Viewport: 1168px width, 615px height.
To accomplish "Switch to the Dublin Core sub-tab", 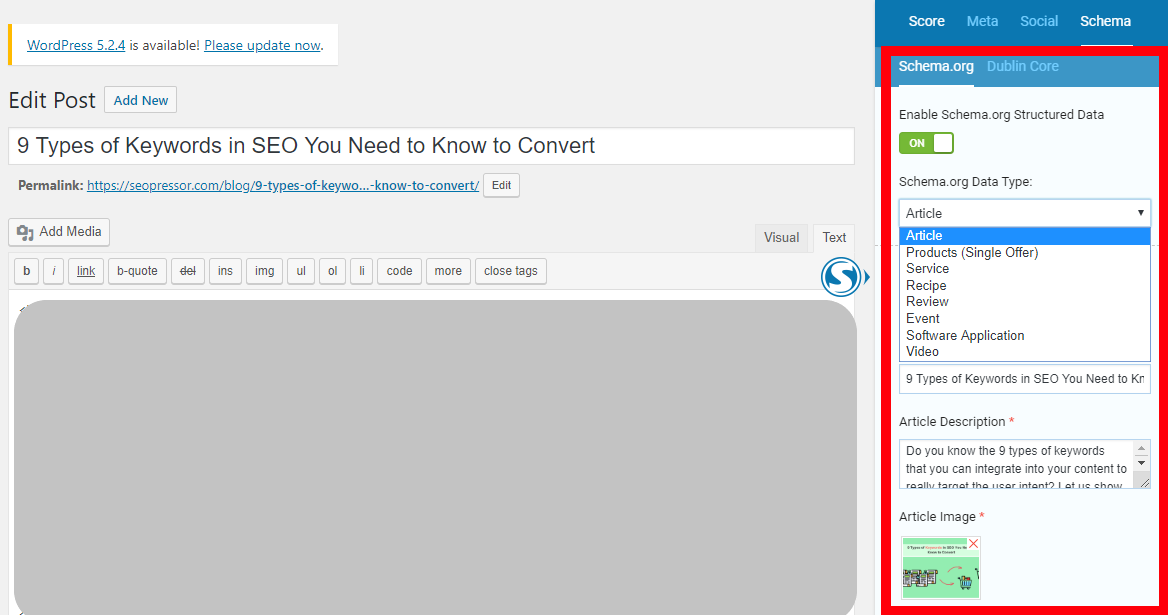I will 1022,66.
